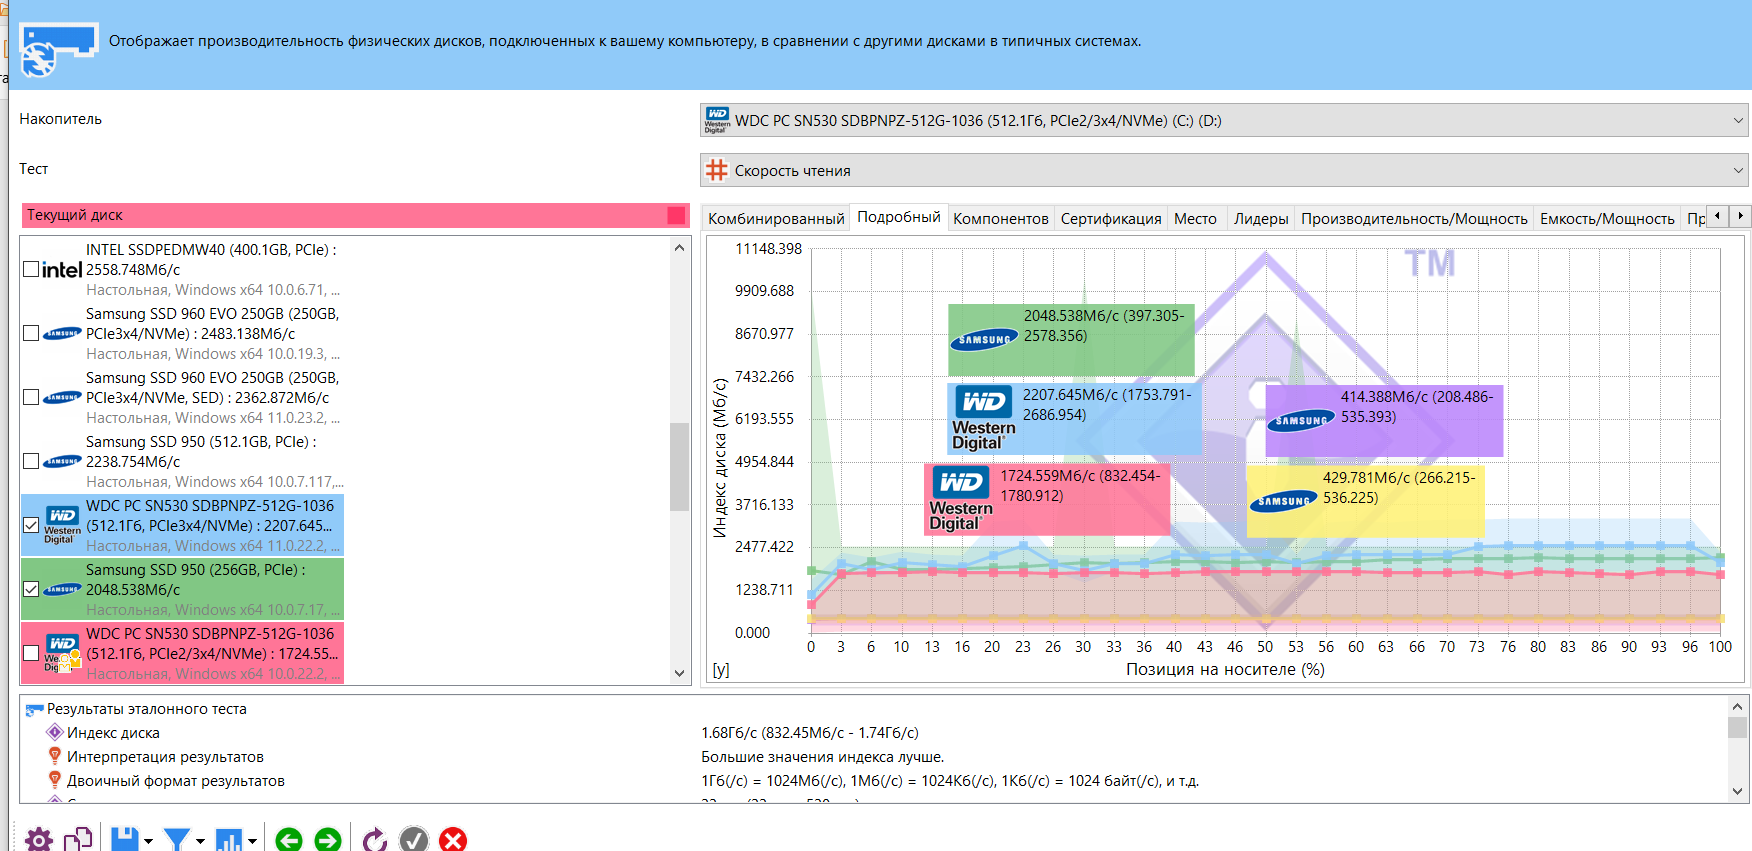
Task: Click the lightbulb icon beside Интерпретация результатов
Action: [x=55, y=756]
